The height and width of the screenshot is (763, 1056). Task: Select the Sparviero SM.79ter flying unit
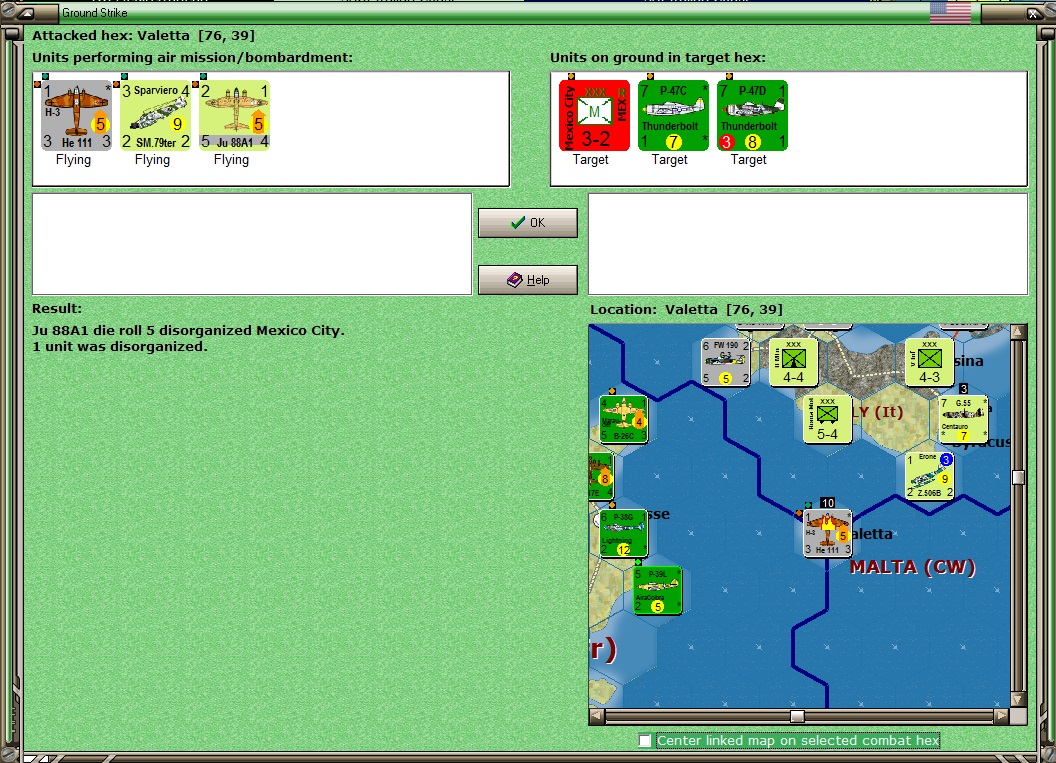156,115
